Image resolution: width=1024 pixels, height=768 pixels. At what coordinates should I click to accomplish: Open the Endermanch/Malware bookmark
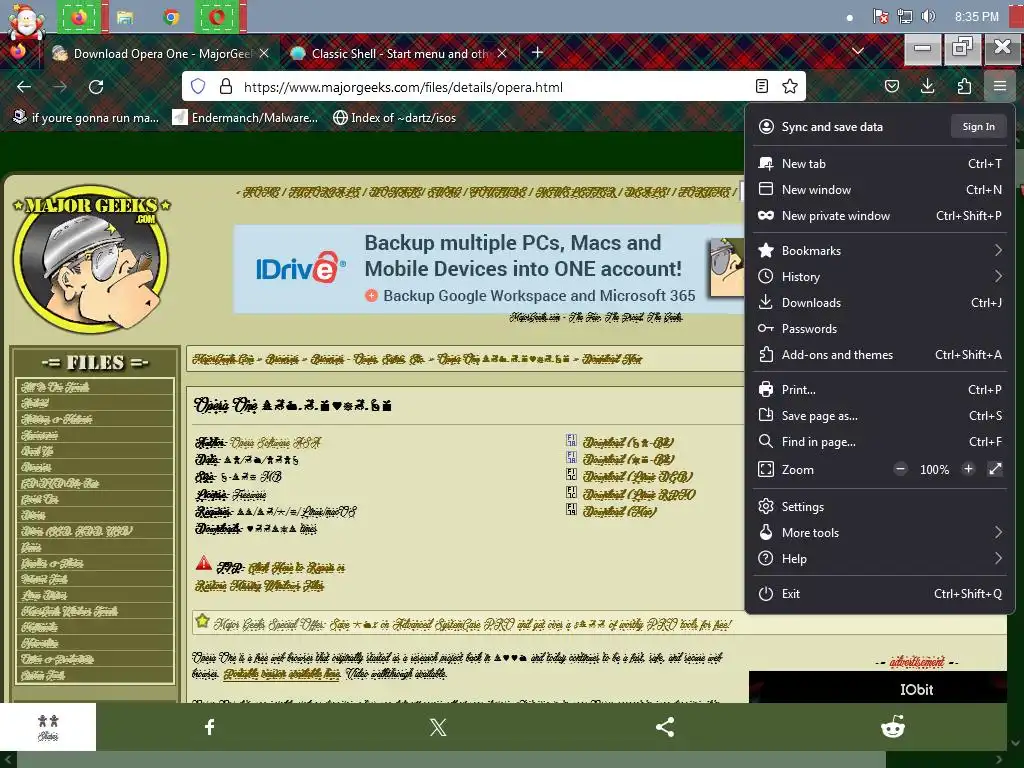(246, 118)
